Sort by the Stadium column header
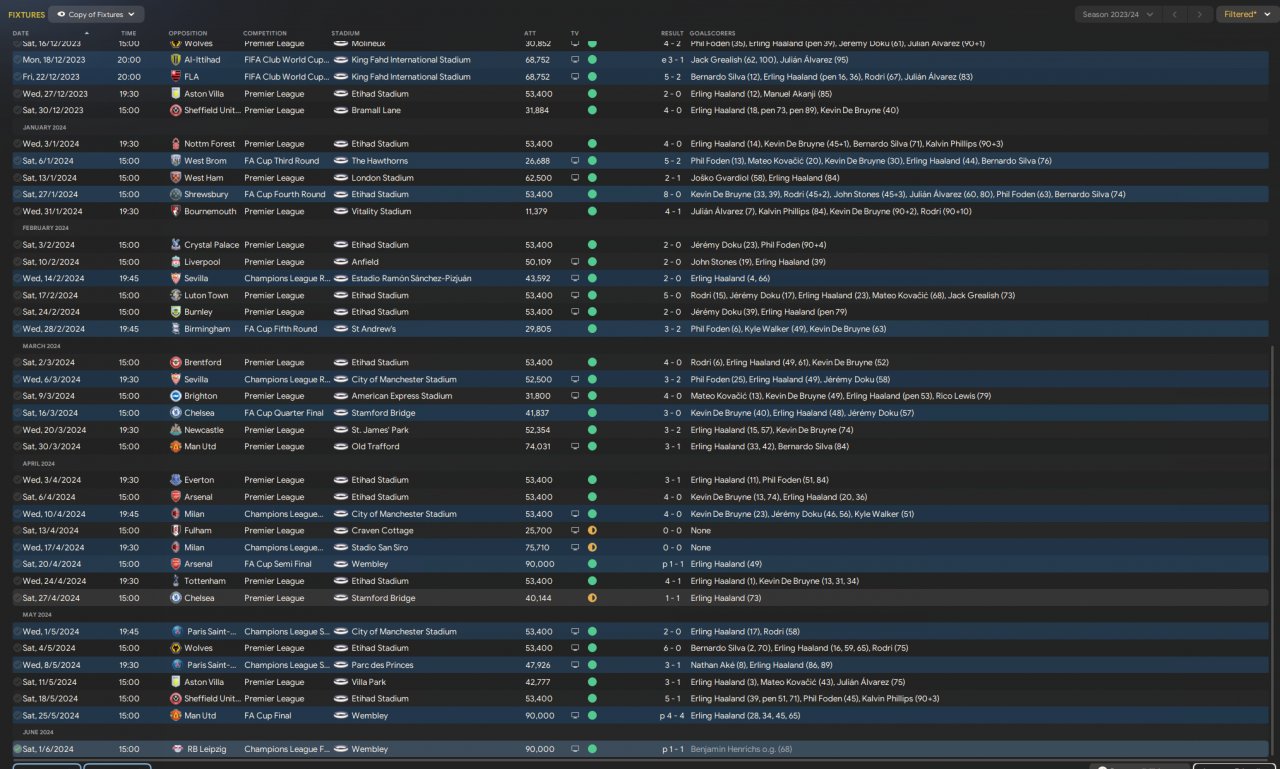Image resolution: width=1280 pixels, height=769 pixels. tap(346, 33)
